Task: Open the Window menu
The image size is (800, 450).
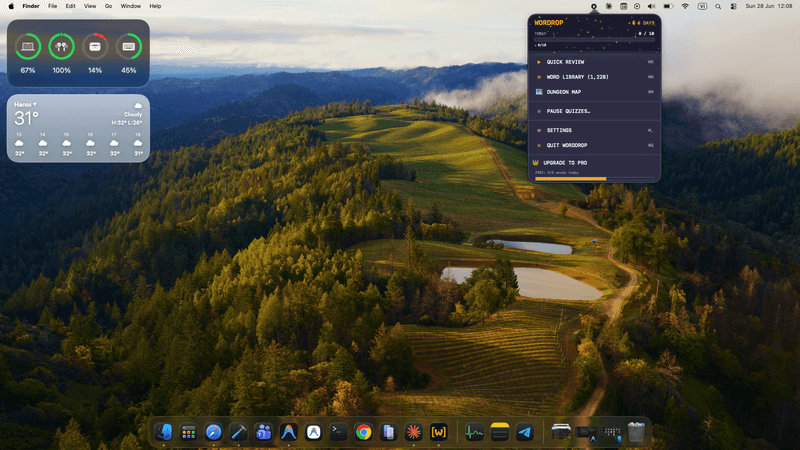Action: coord(131,6)
